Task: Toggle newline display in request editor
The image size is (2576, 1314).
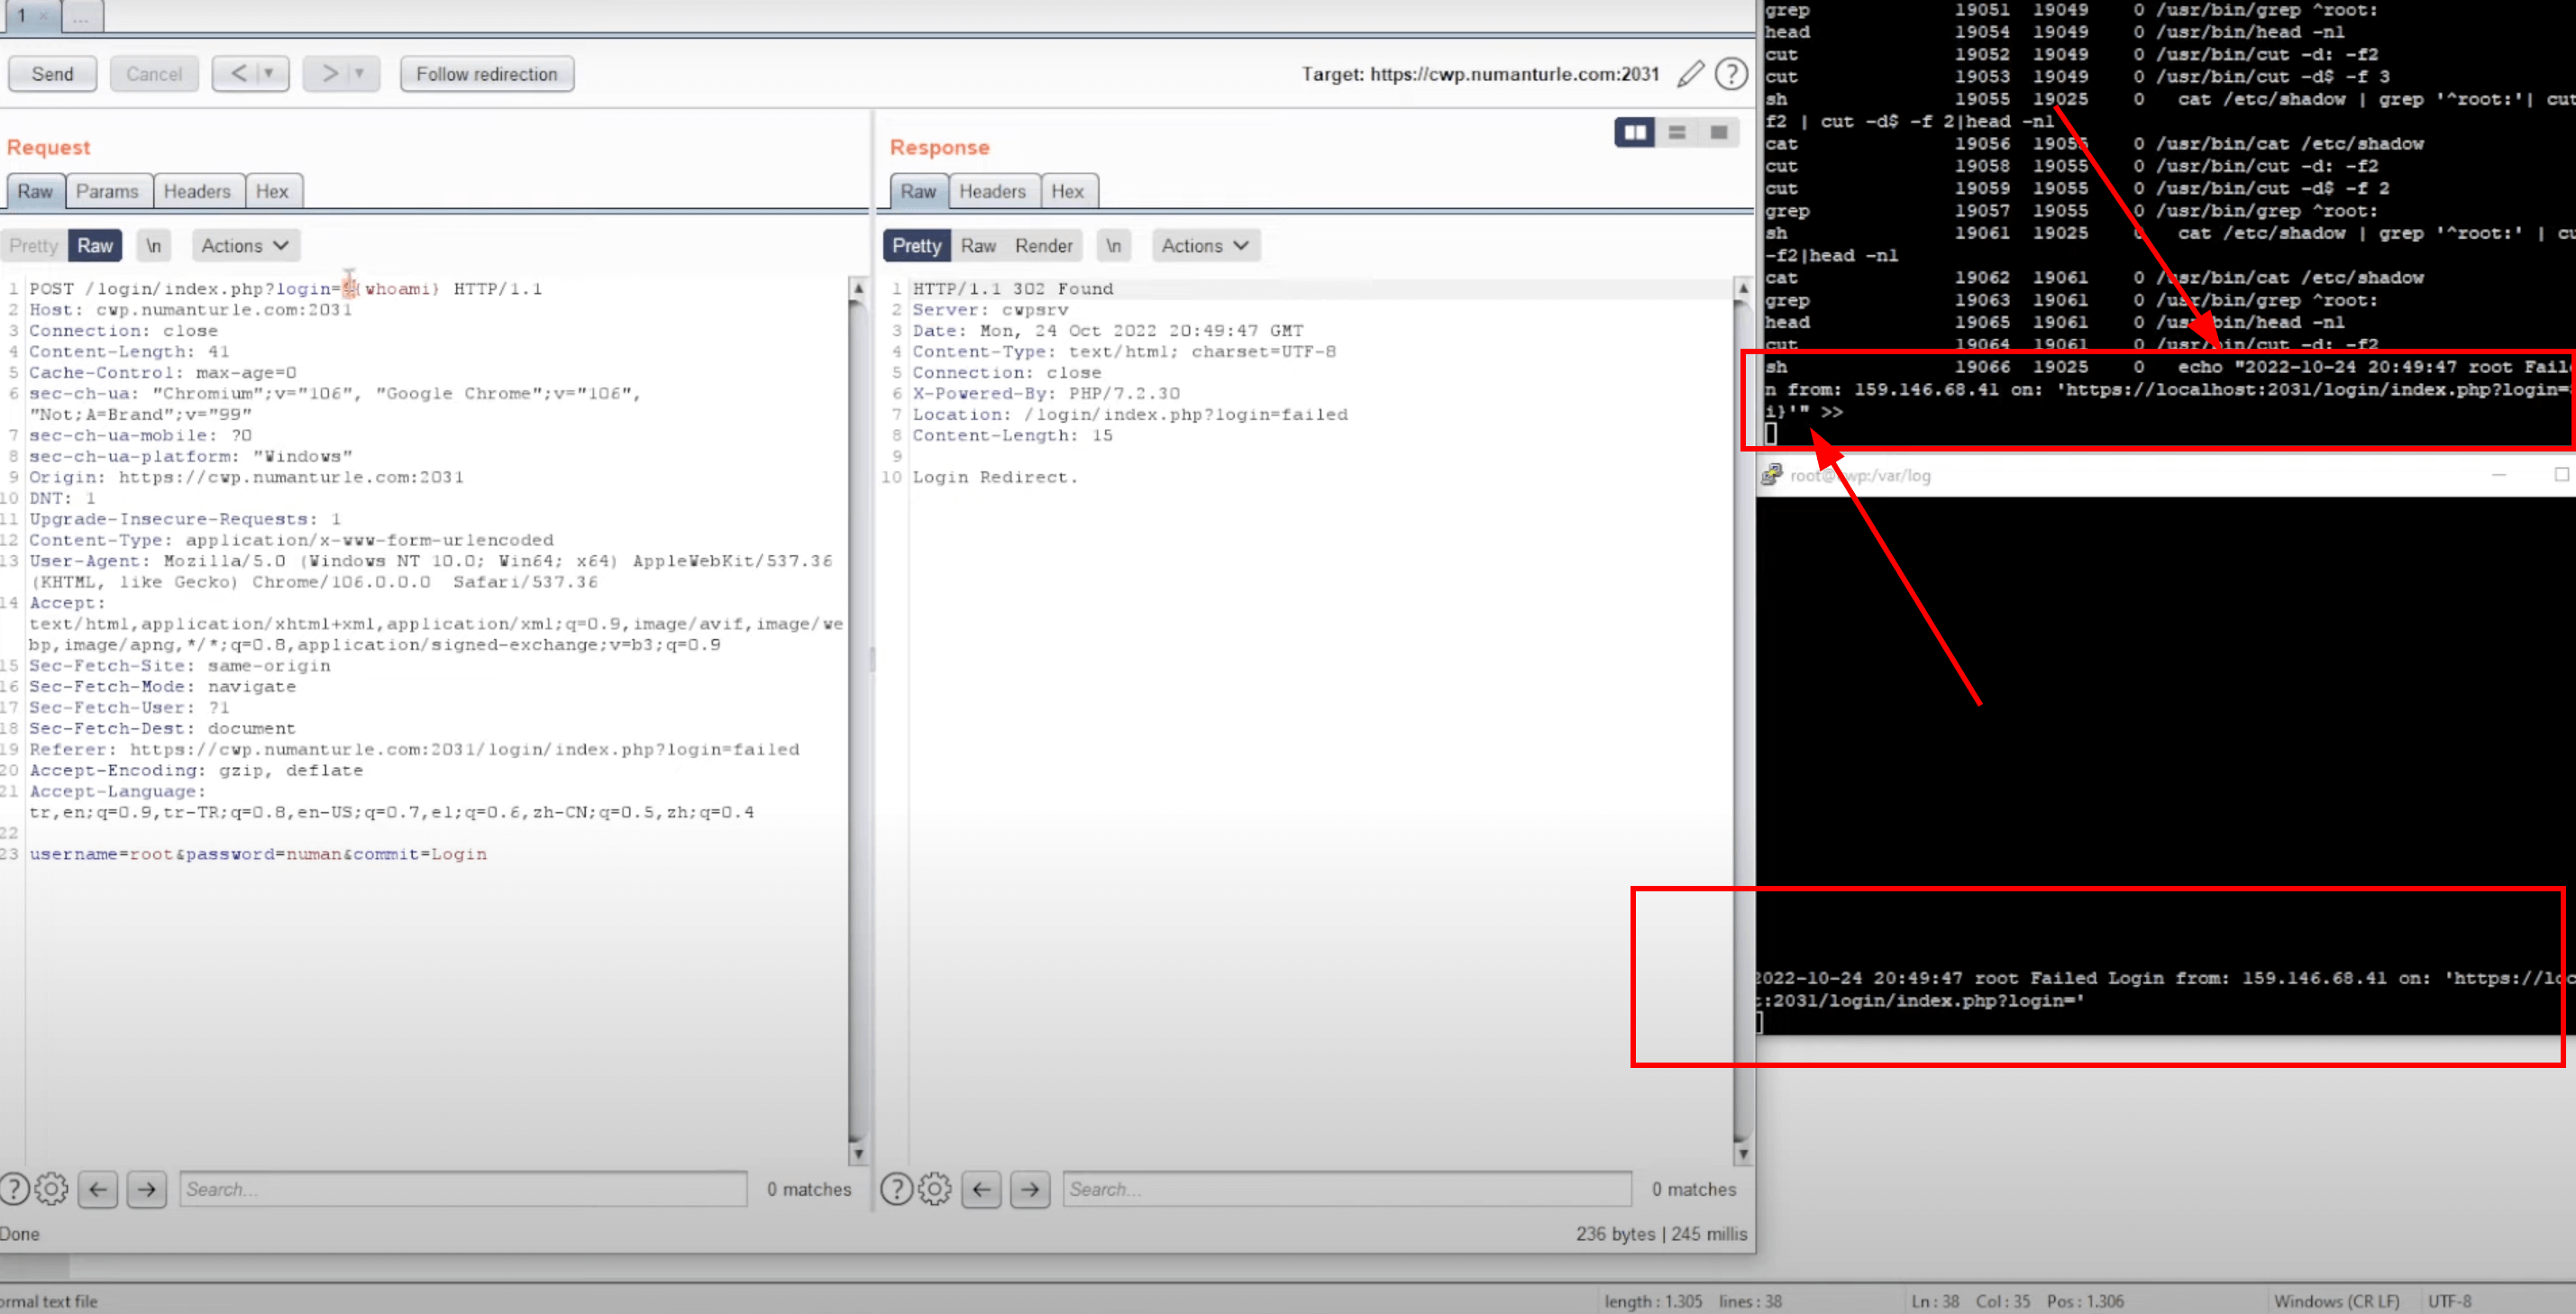Action: [153, 246]
